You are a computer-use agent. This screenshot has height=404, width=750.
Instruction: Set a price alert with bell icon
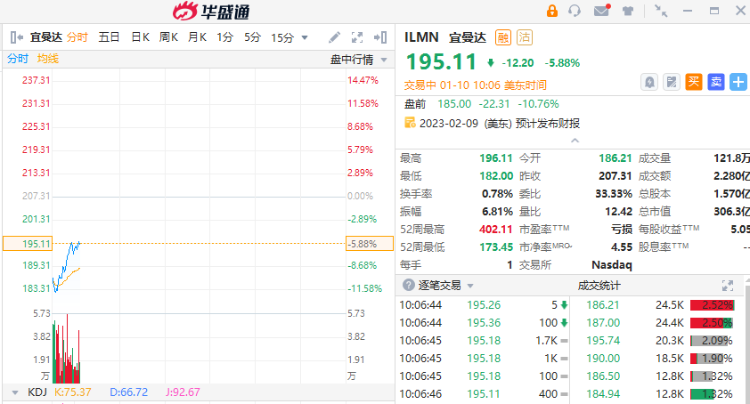point(649,82)
